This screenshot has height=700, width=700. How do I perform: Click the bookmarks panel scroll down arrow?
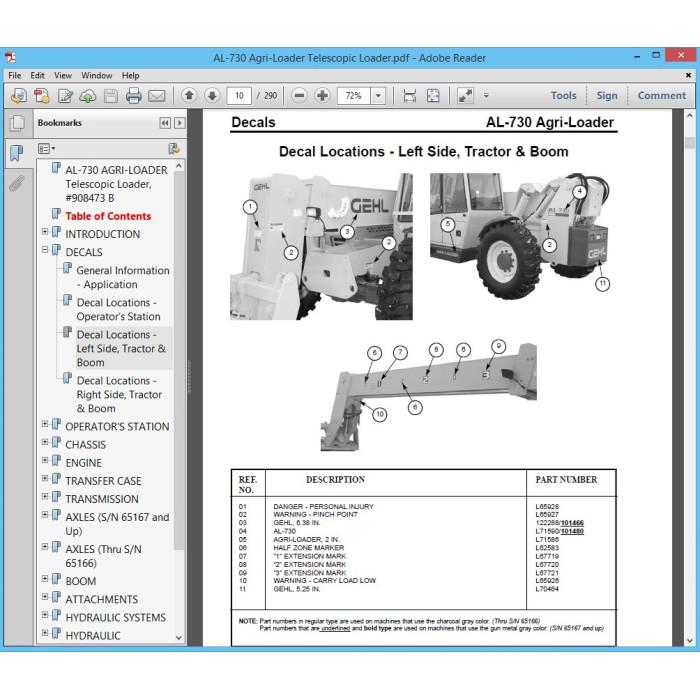point(179,638)
